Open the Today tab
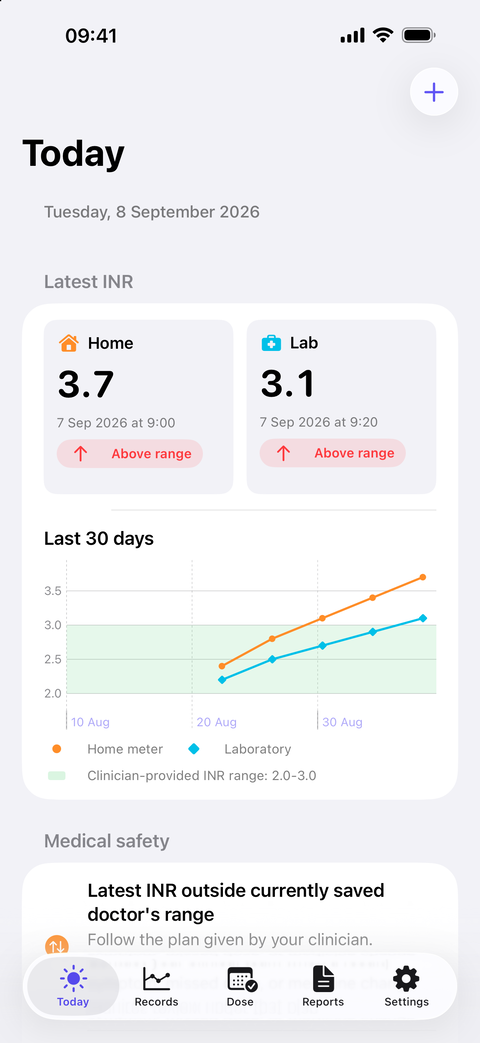This screenshot has width=480, height=1043. 73,986
